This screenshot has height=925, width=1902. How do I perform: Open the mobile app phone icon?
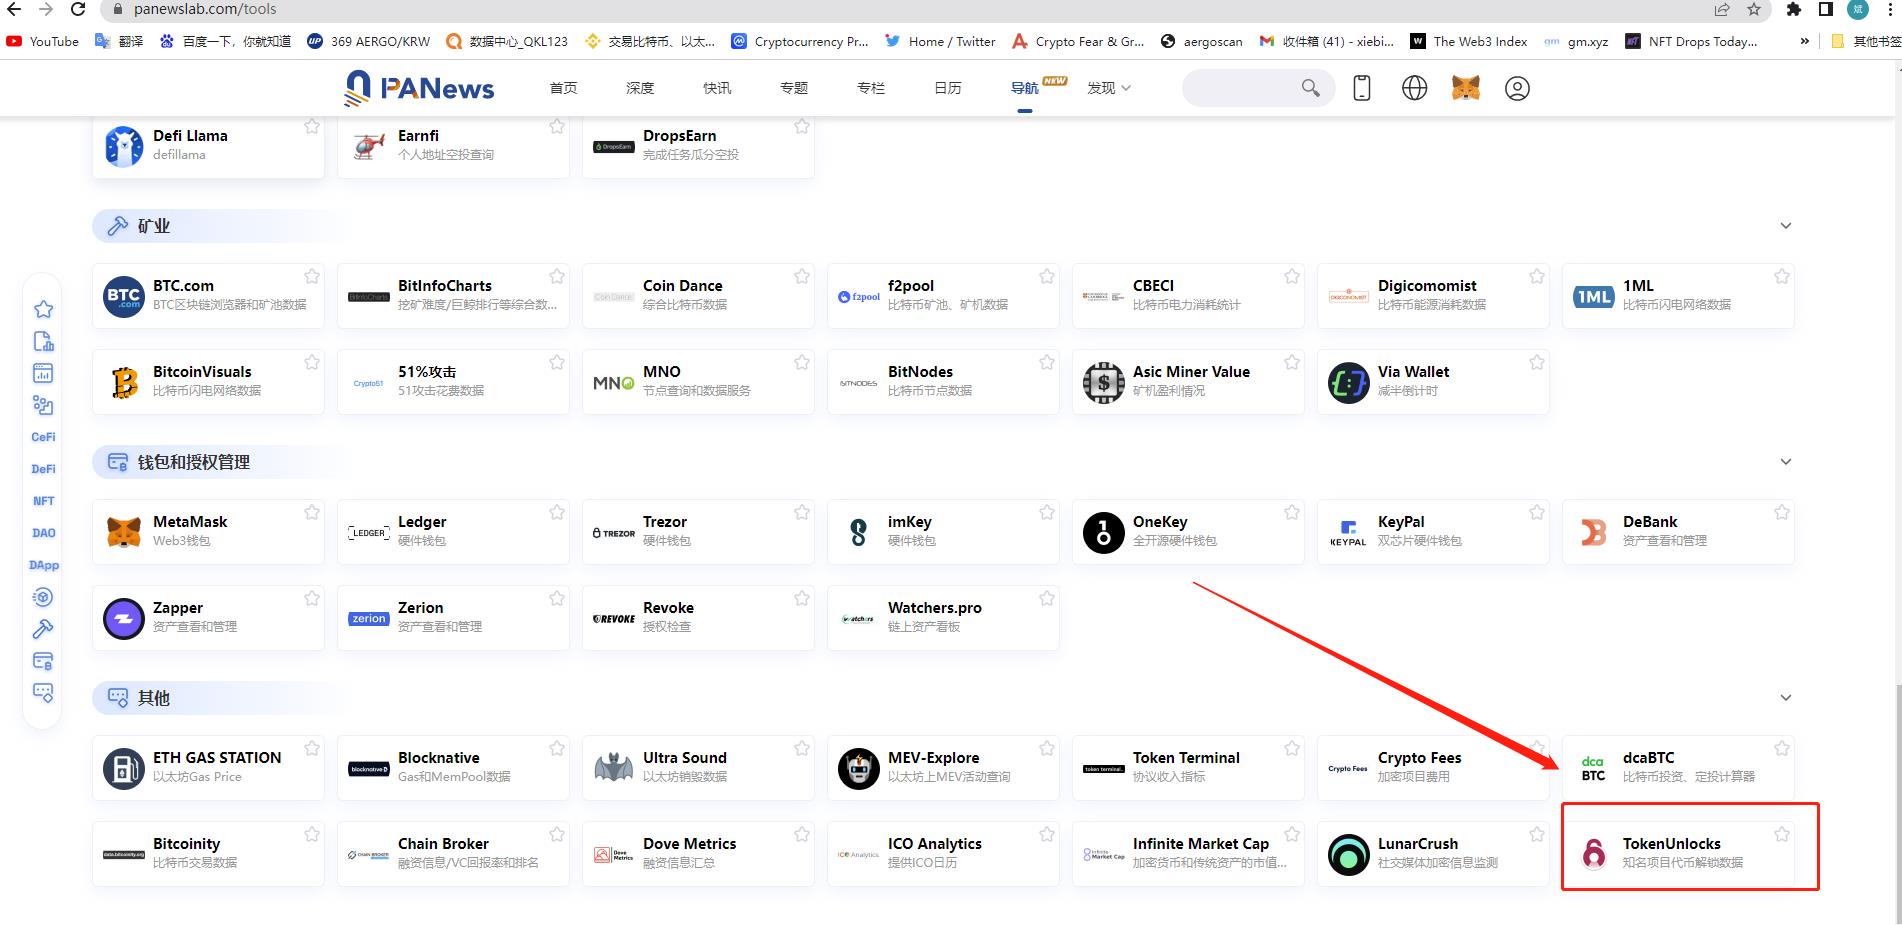[1361, 88]
